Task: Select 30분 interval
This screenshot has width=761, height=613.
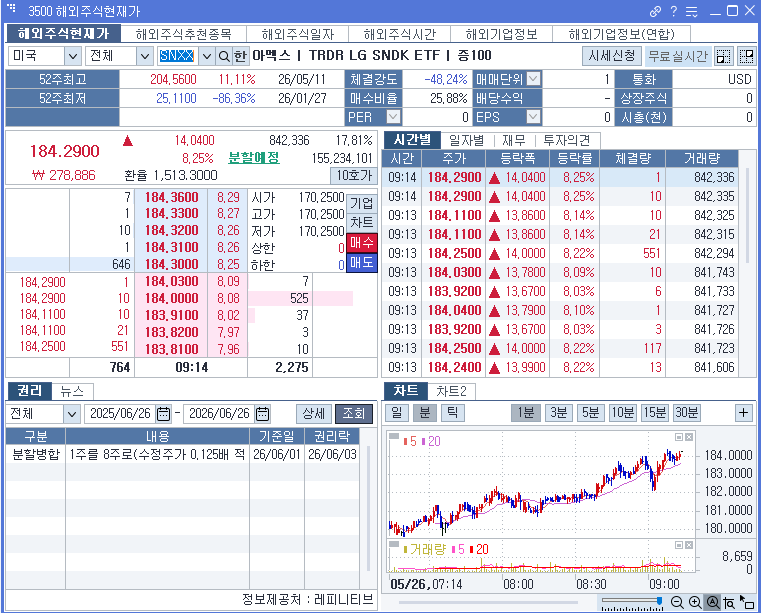Action: pos(686,413)
